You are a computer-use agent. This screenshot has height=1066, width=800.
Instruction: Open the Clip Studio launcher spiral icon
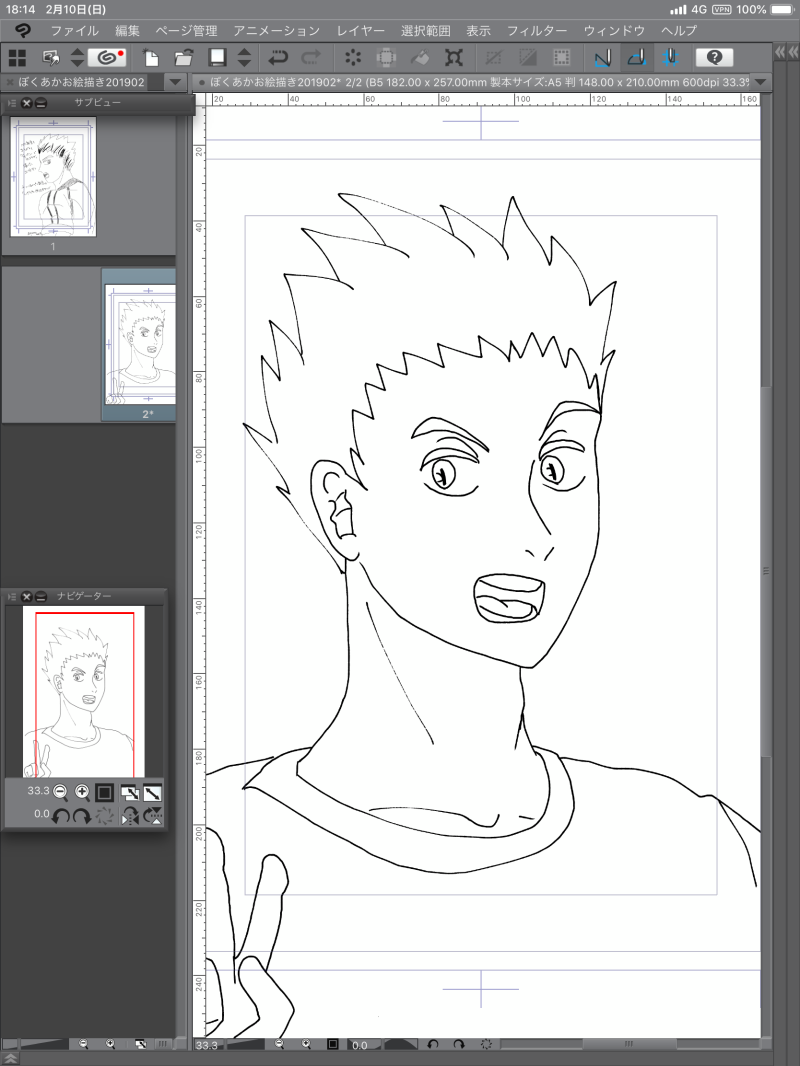tap(107, 58)
